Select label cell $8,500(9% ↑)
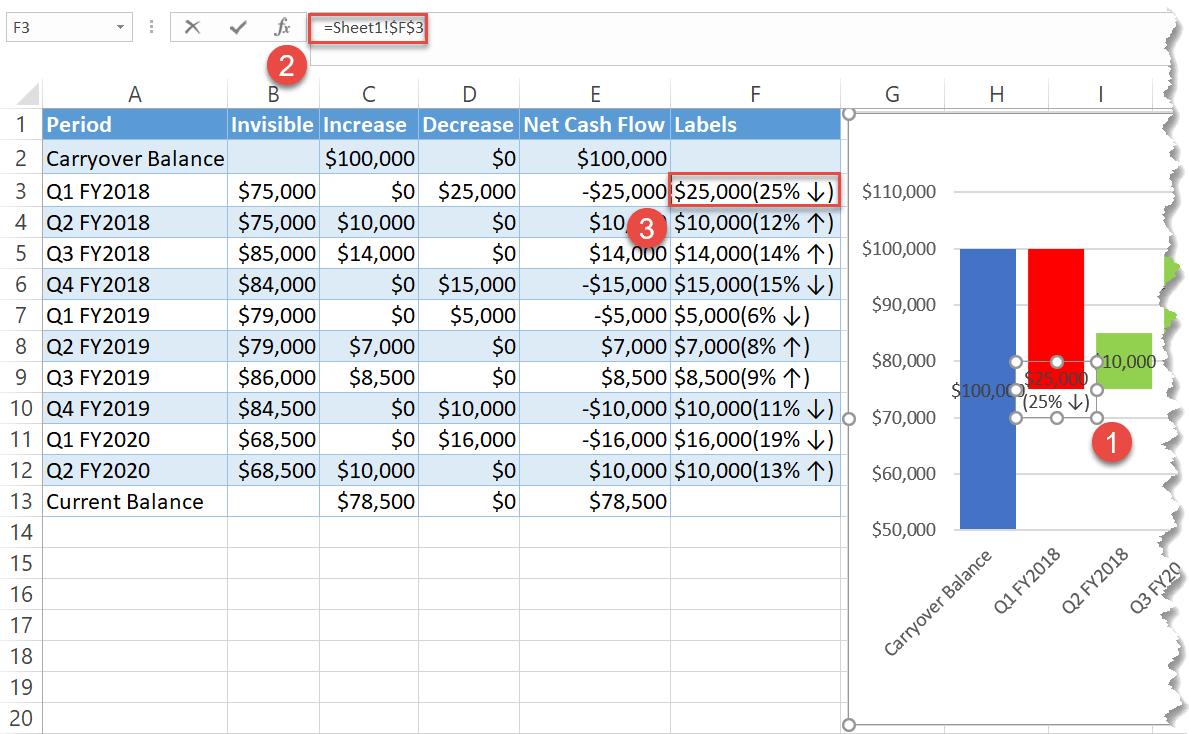This screenshot has width=1189, height=734. 755,377
